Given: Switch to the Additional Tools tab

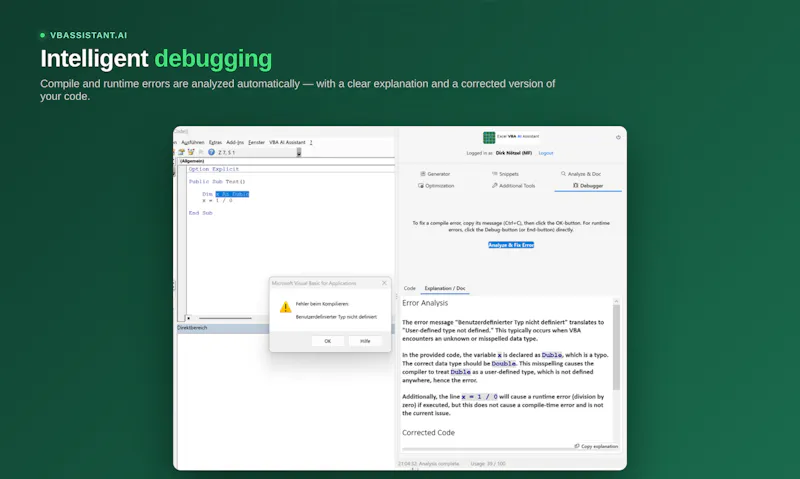Looking at the screenshot, I should [514, 186].
